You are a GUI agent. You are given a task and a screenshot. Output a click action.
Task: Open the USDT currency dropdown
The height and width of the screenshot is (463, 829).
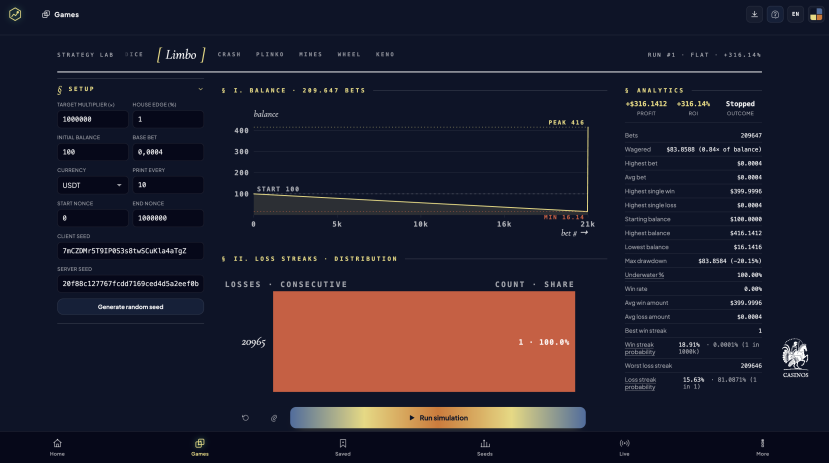pyautogui.click(x=93, y=185)
